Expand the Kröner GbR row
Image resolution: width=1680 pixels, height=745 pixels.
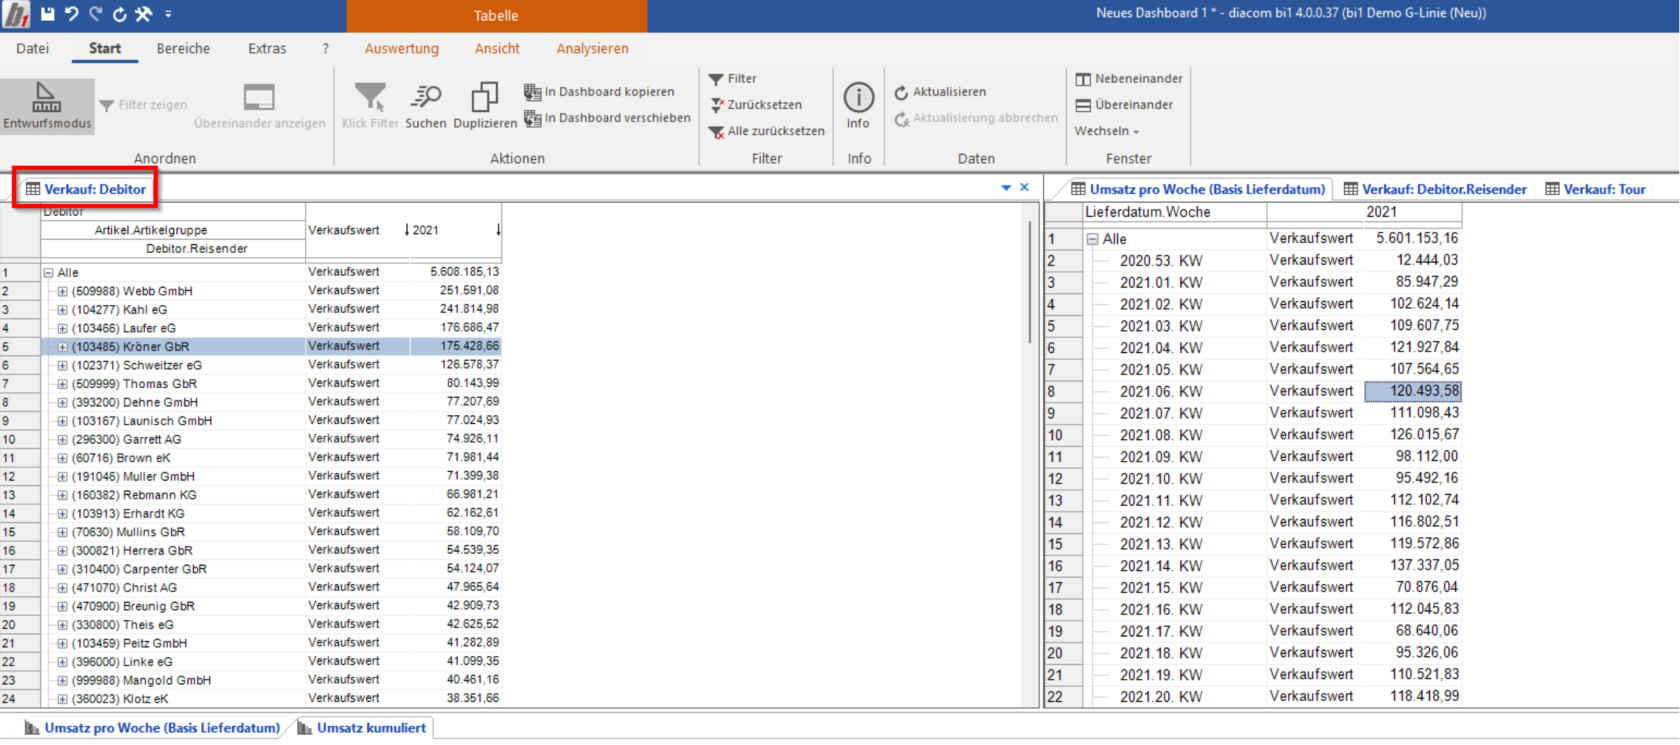[x=62, y=347]
